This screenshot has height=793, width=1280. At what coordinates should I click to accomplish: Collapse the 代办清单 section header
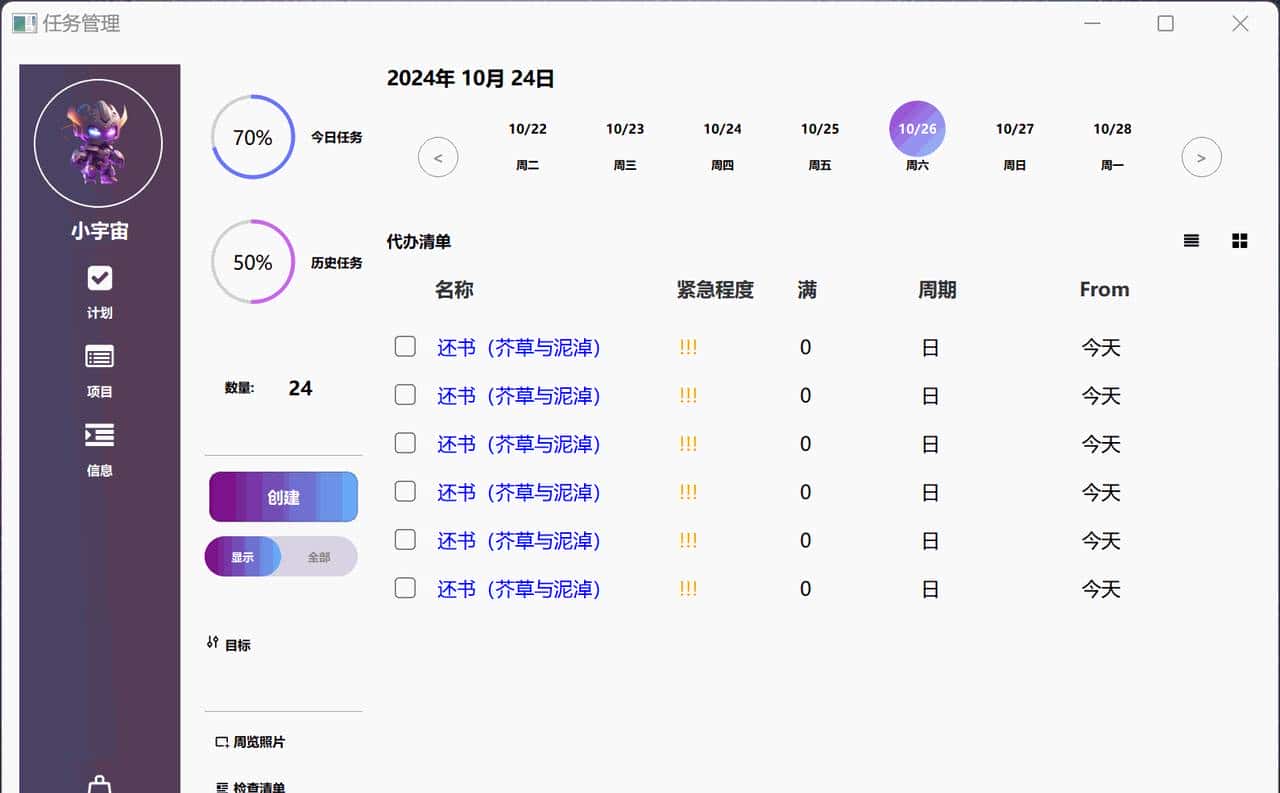[x=418, y=241]
